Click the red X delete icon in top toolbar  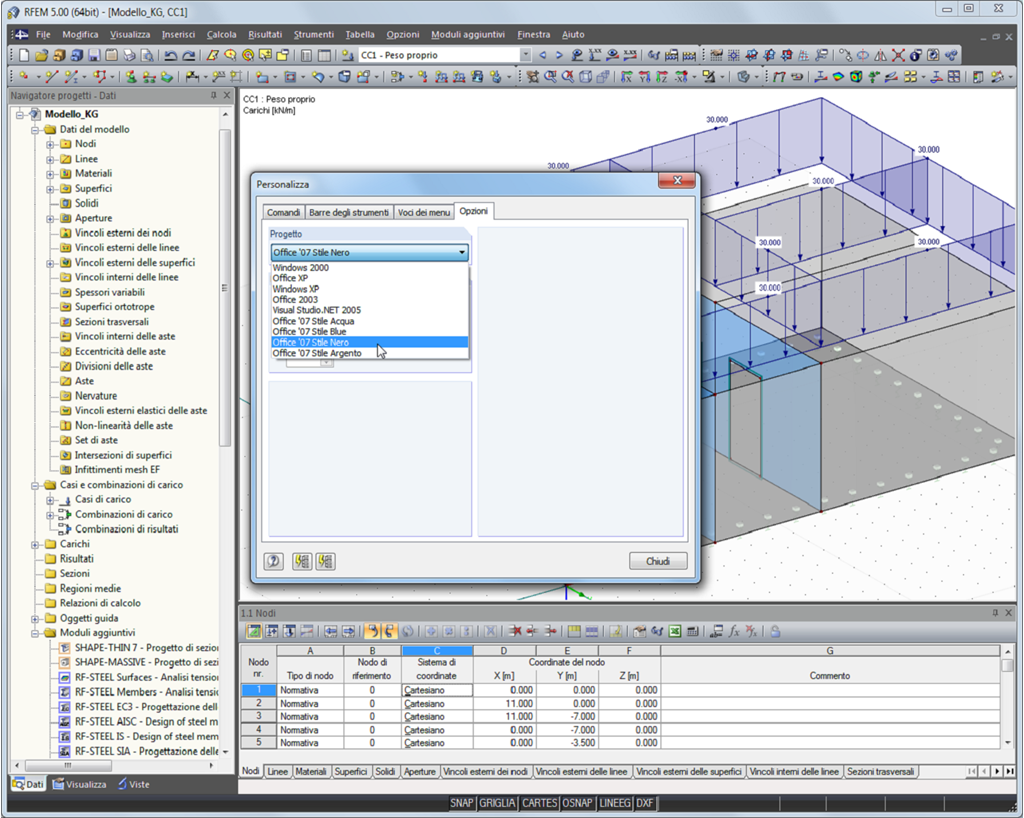coord(898,55)
